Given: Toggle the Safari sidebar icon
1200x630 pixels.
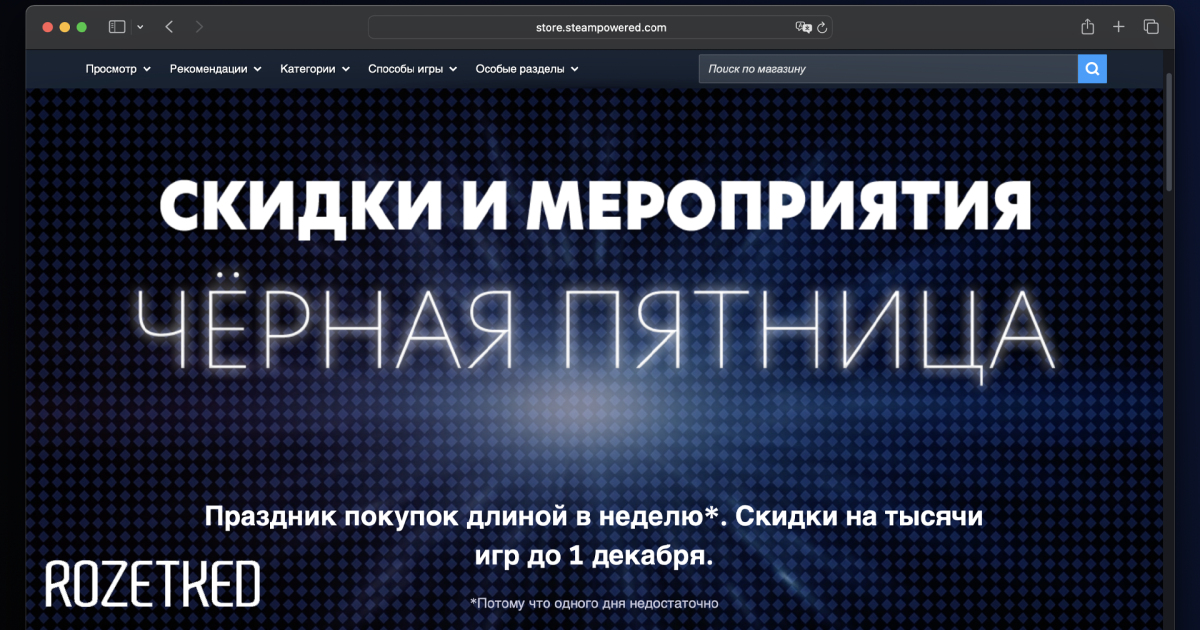Looking at the screenshot, I should [x=117, y=27].
